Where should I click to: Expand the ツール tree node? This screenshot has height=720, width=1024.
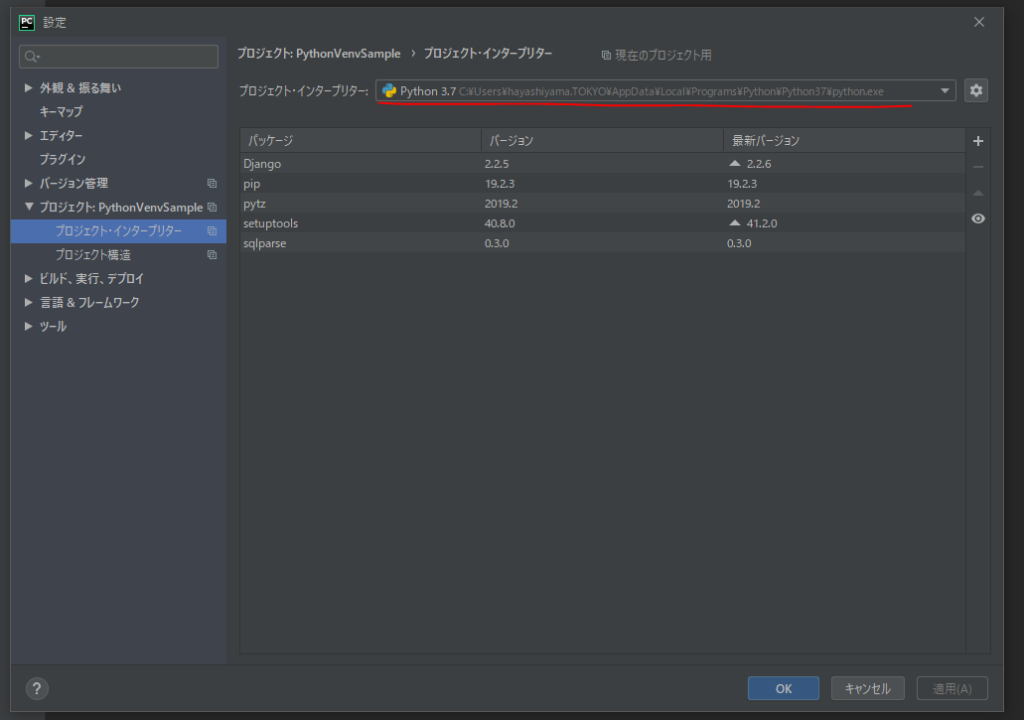[x=28, y=326]
